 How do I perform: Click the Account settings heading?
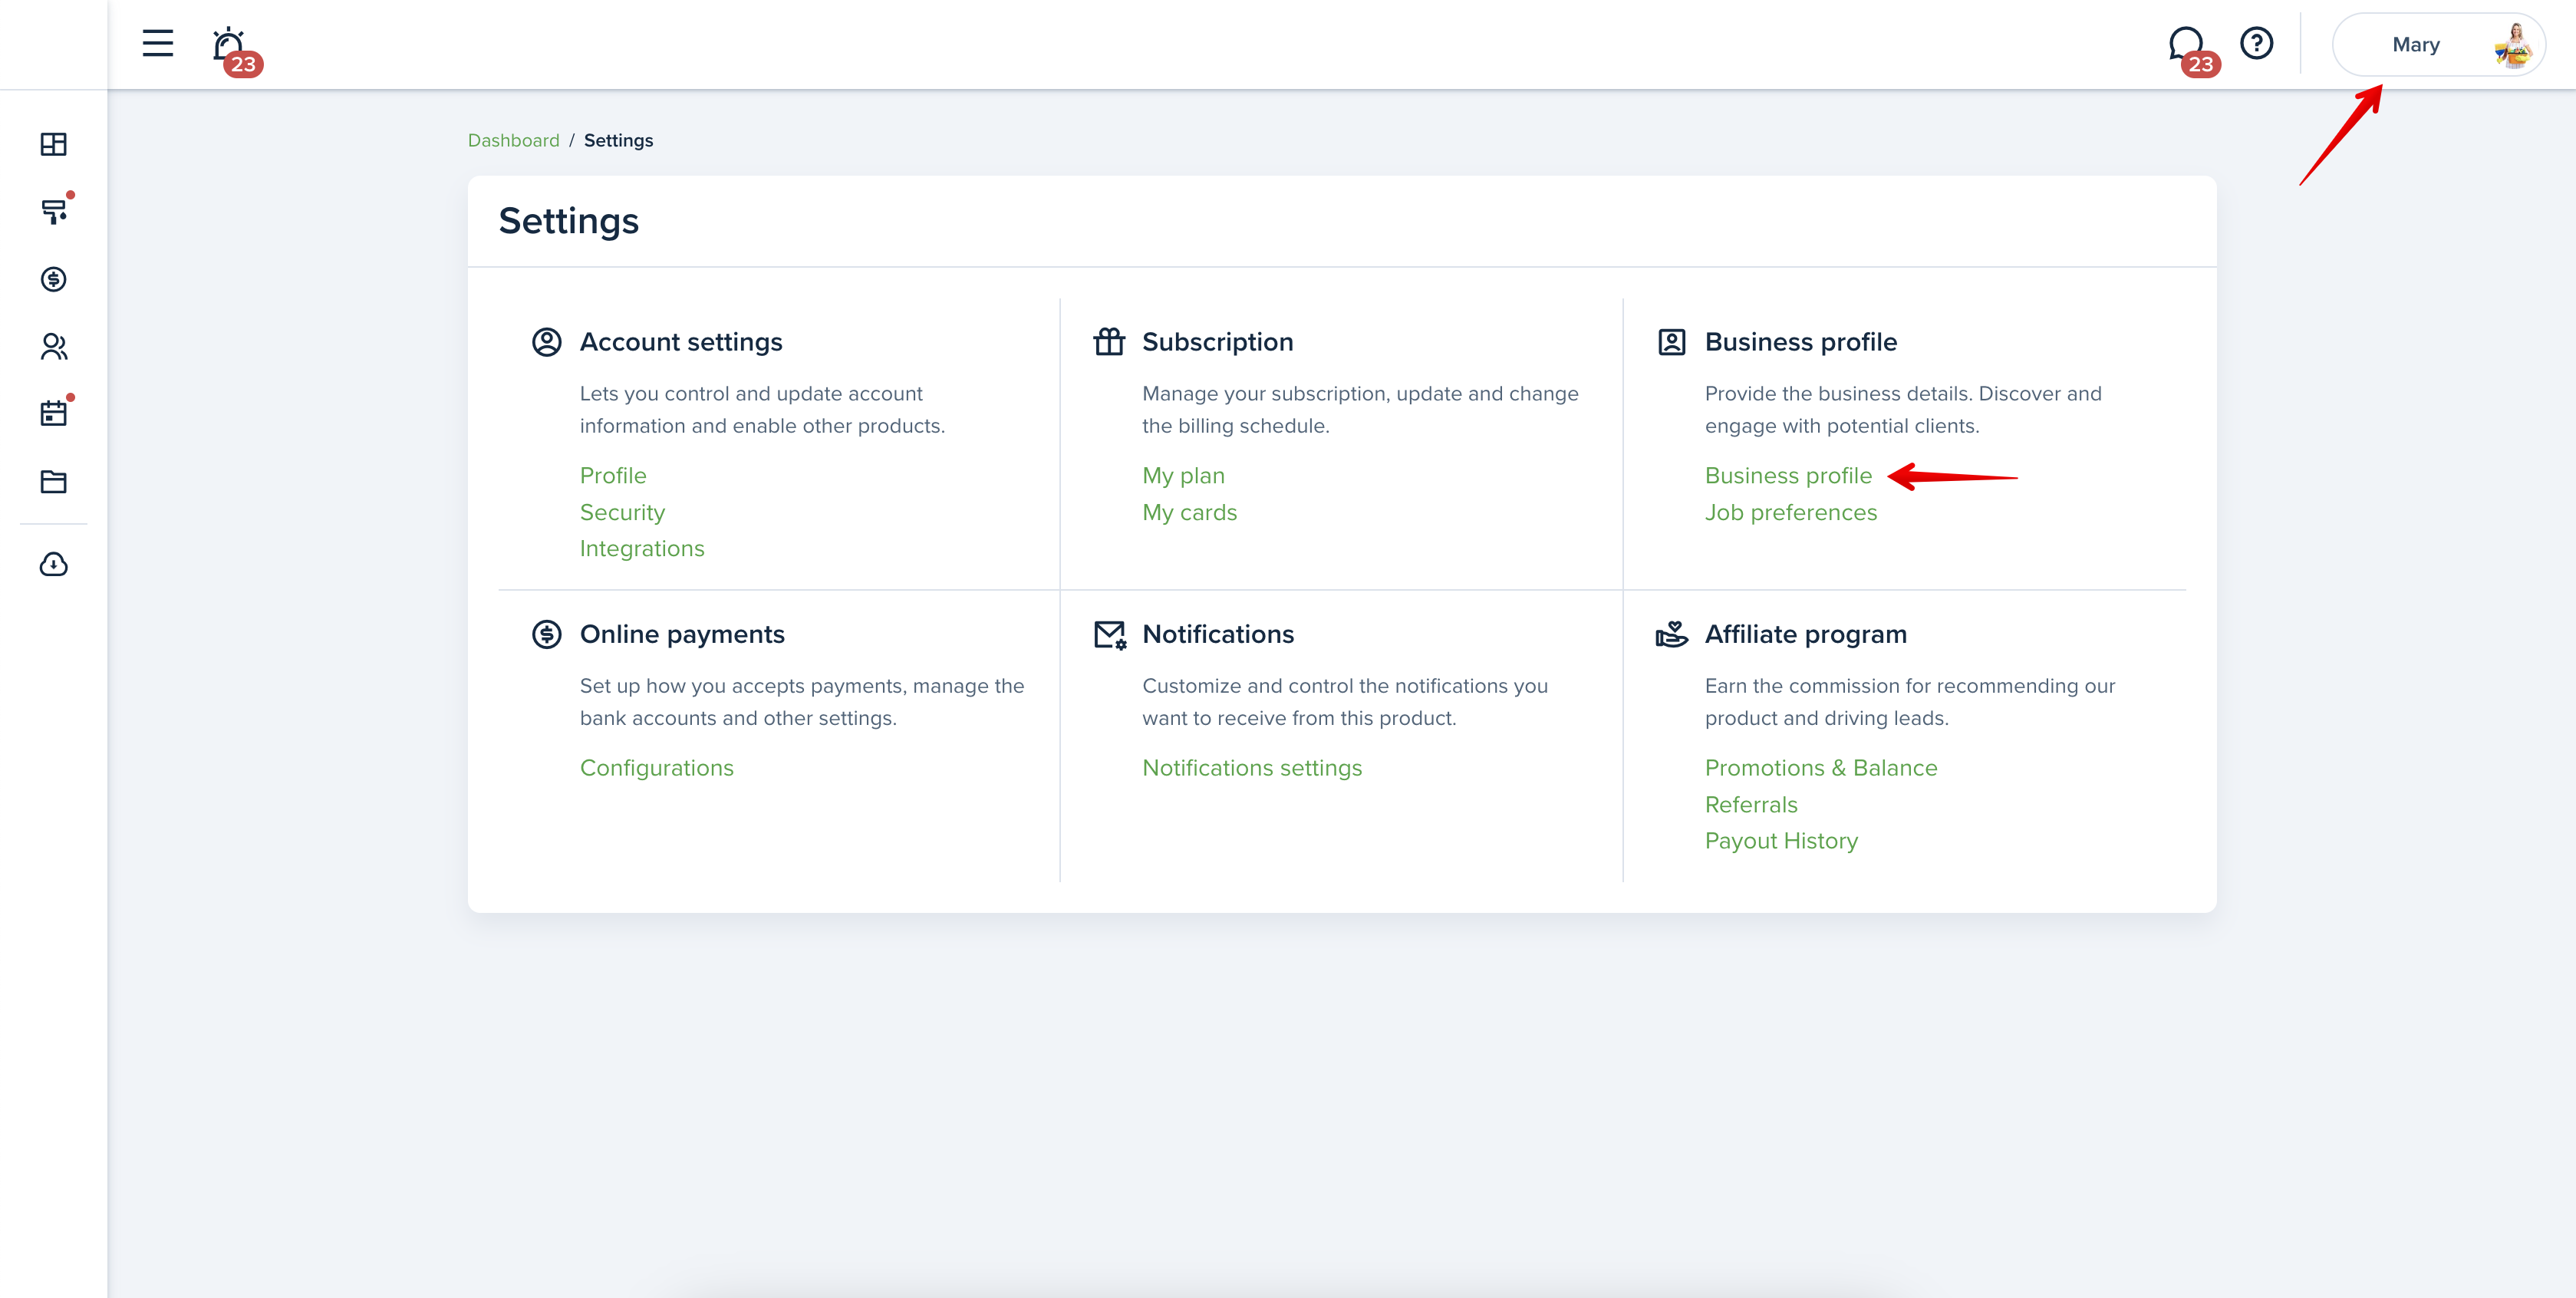[681, 342]
